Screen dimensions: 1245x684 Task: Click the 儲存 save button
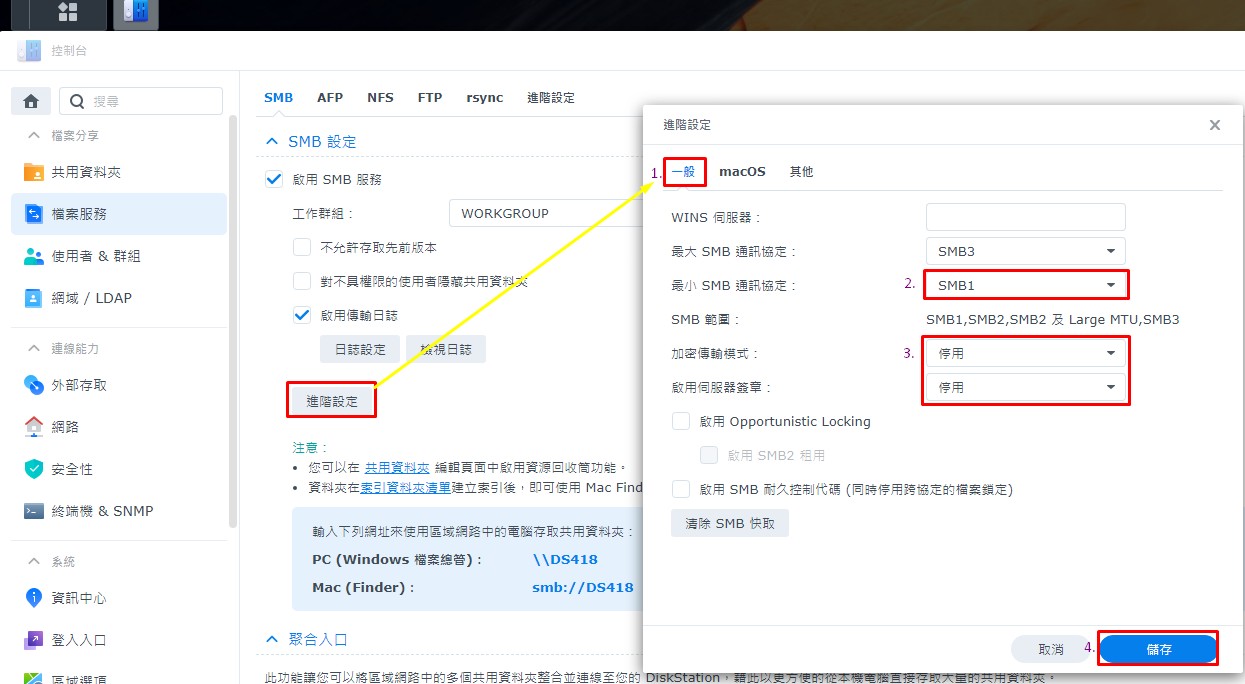pos(1158,649)
